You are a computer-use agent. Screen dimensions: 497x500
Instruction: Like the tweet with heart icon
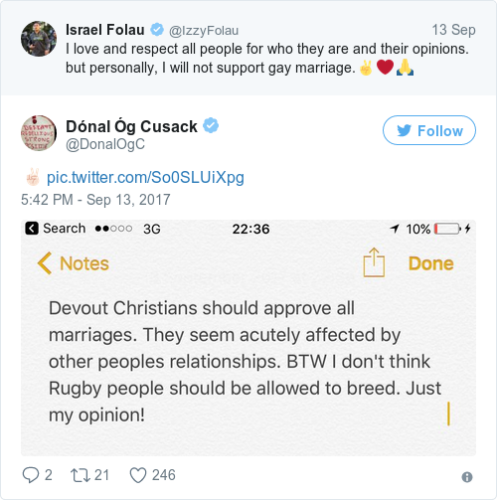(138, 475)
